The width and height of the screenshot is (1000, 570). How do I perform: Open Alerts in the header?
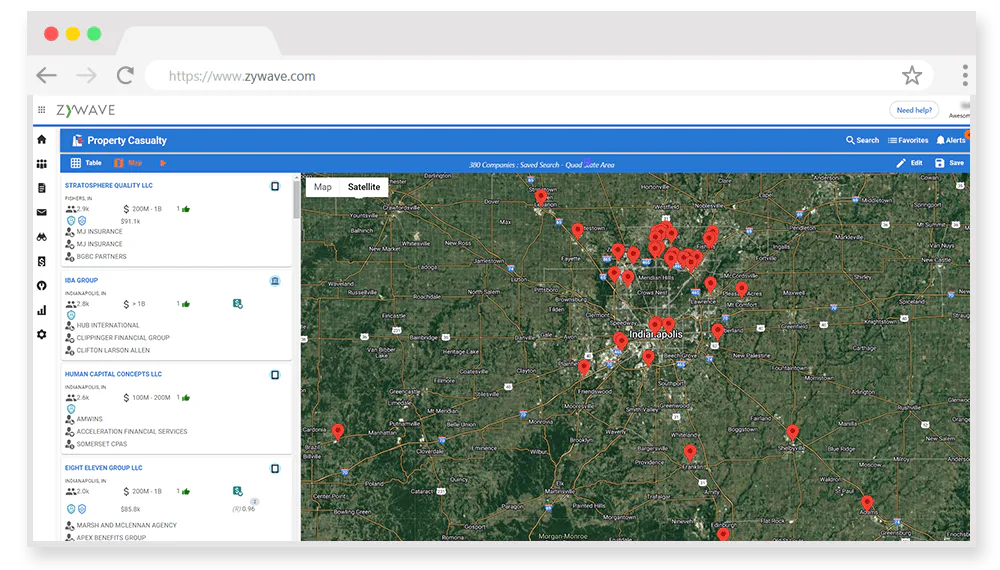(951, 140)
